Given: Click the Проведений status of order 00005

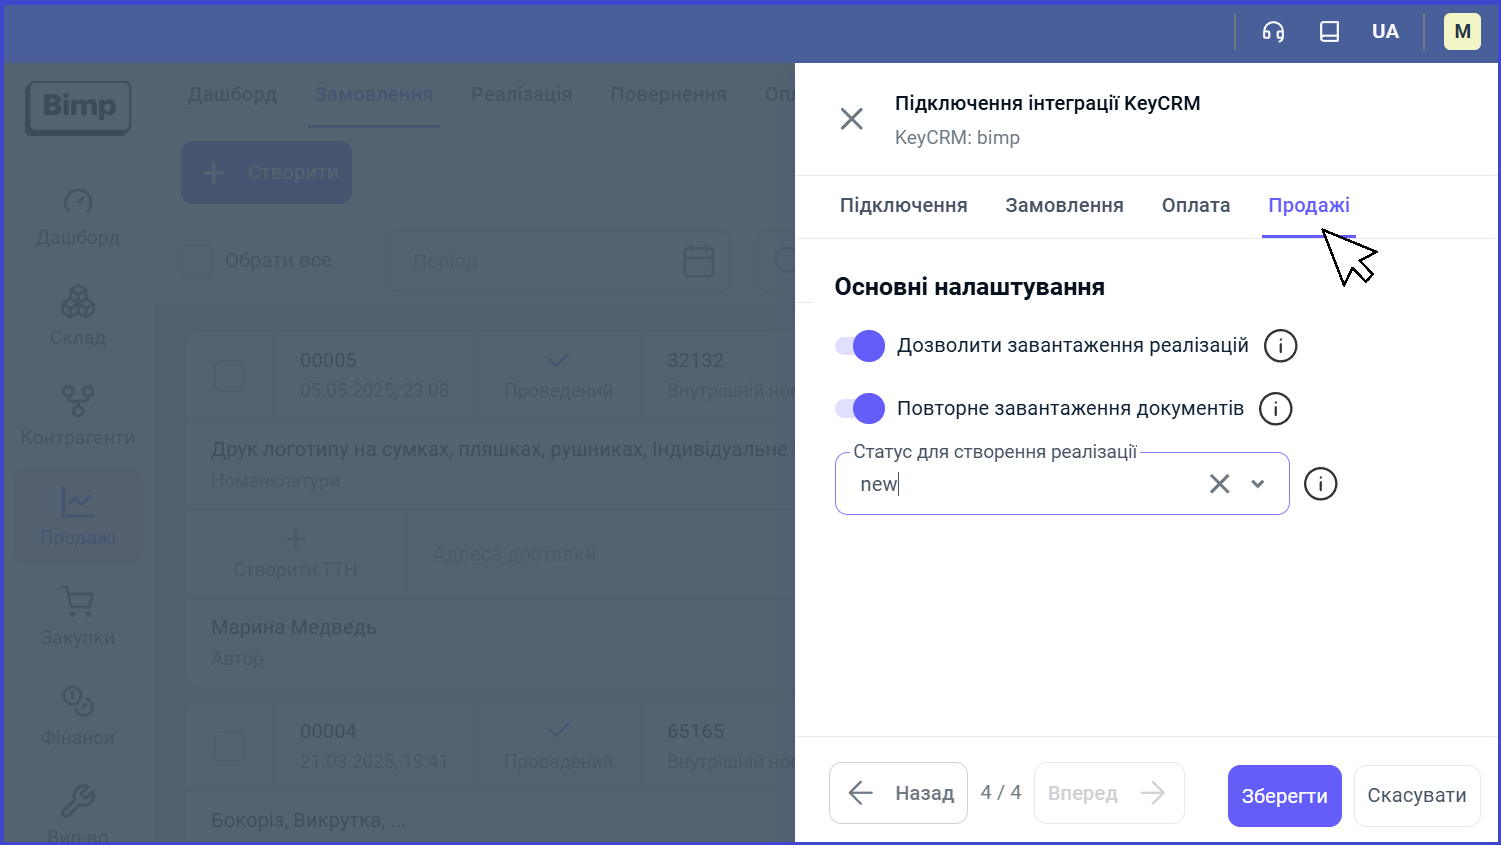Looking at the screenshot, I should point(558,376).
